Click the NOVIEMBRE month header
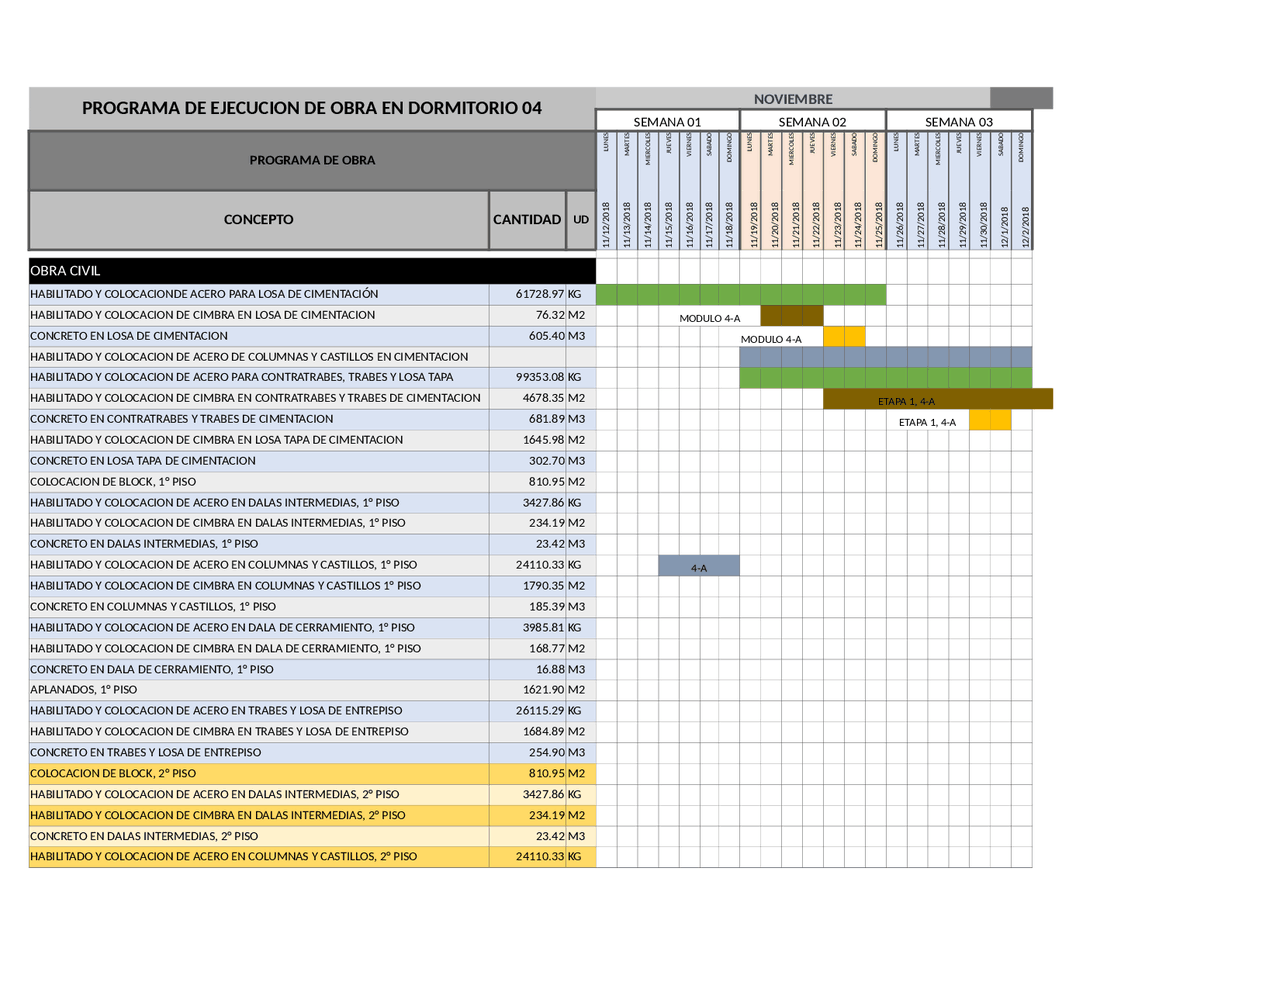Viewport: 1280px width, 989px height. pos(793,98)
